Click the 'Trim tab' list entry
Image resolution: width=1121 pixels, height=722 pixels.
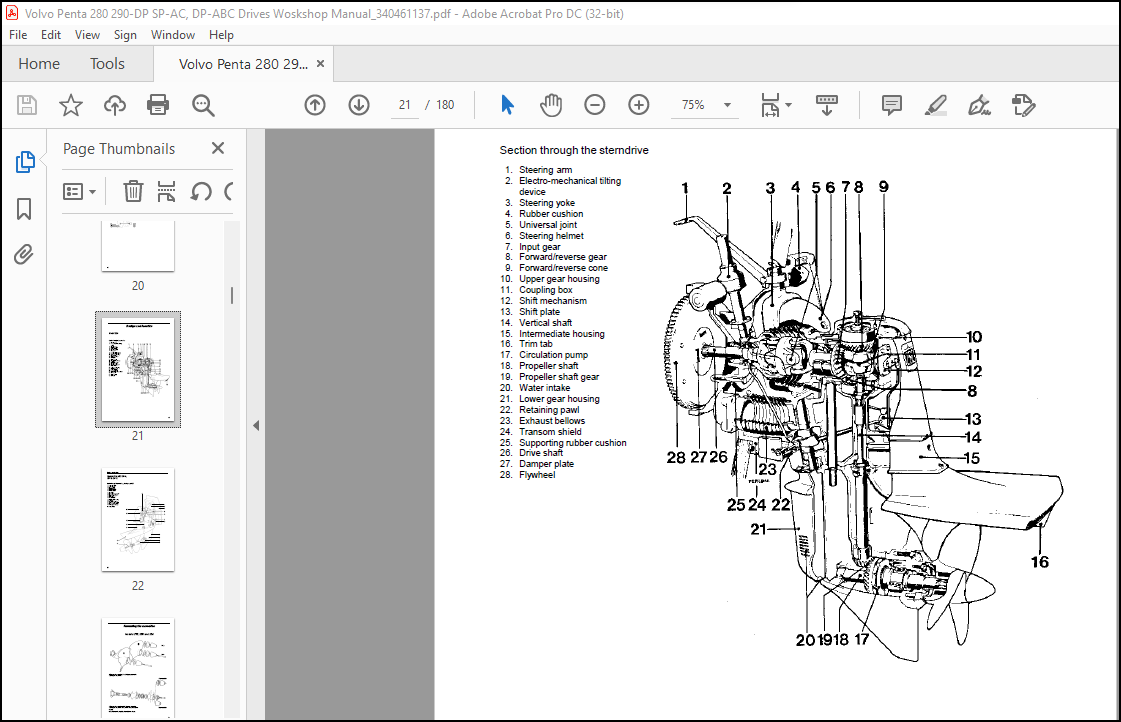pyautogui.click(x=535, y=344)
